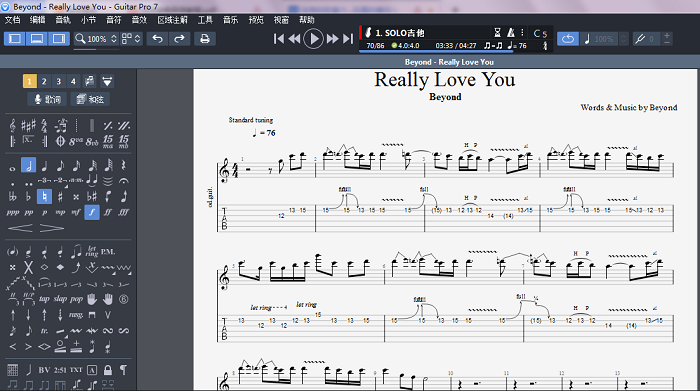Click the metronome icon in the track header
Image resolution: width=700 pixels, height=391 pixels.
(x=511, y=33)
